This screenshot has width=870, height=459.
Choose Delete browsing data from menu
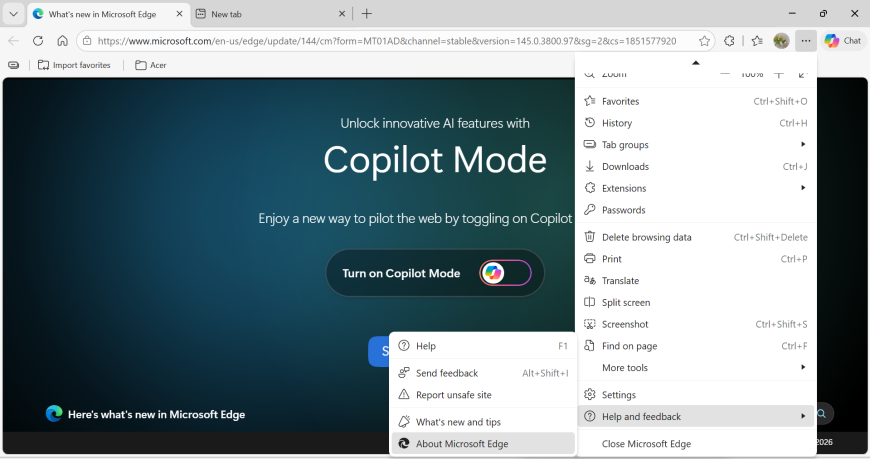click(646, 237)
